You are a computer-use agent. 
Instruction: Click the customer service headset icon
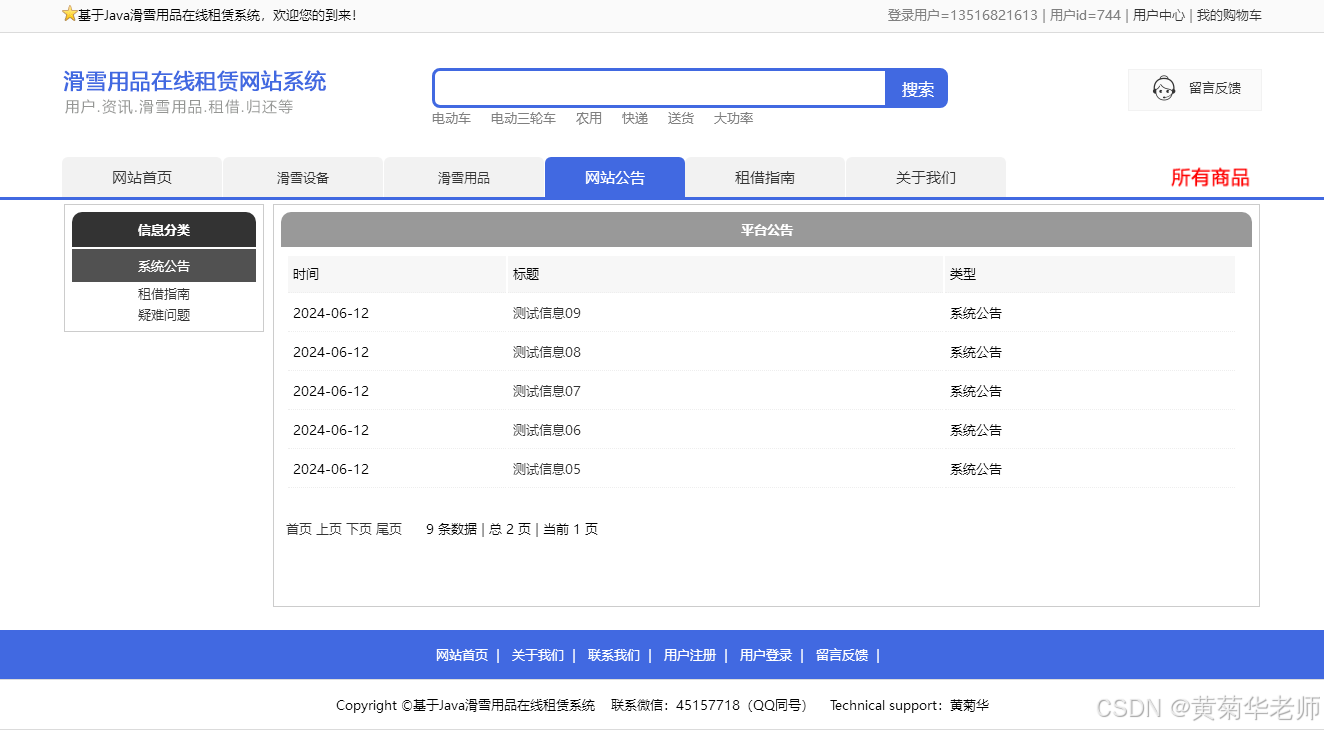click(x=1163, y=89)
